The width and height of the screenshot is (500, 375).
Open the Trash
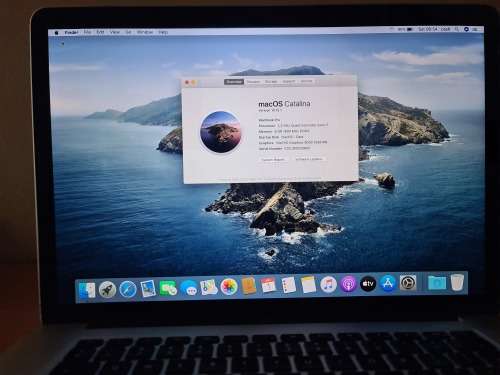[457, 282]
